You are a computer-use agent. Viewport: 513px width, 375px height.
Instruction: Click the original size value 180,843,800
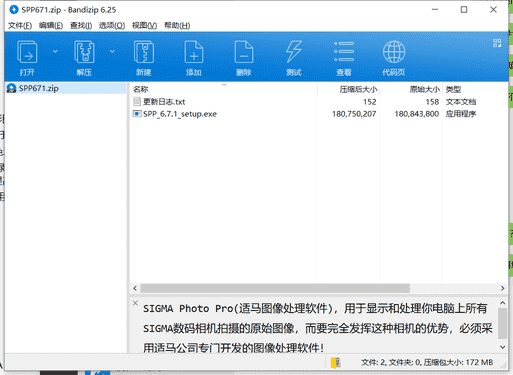tap(417, 114)
